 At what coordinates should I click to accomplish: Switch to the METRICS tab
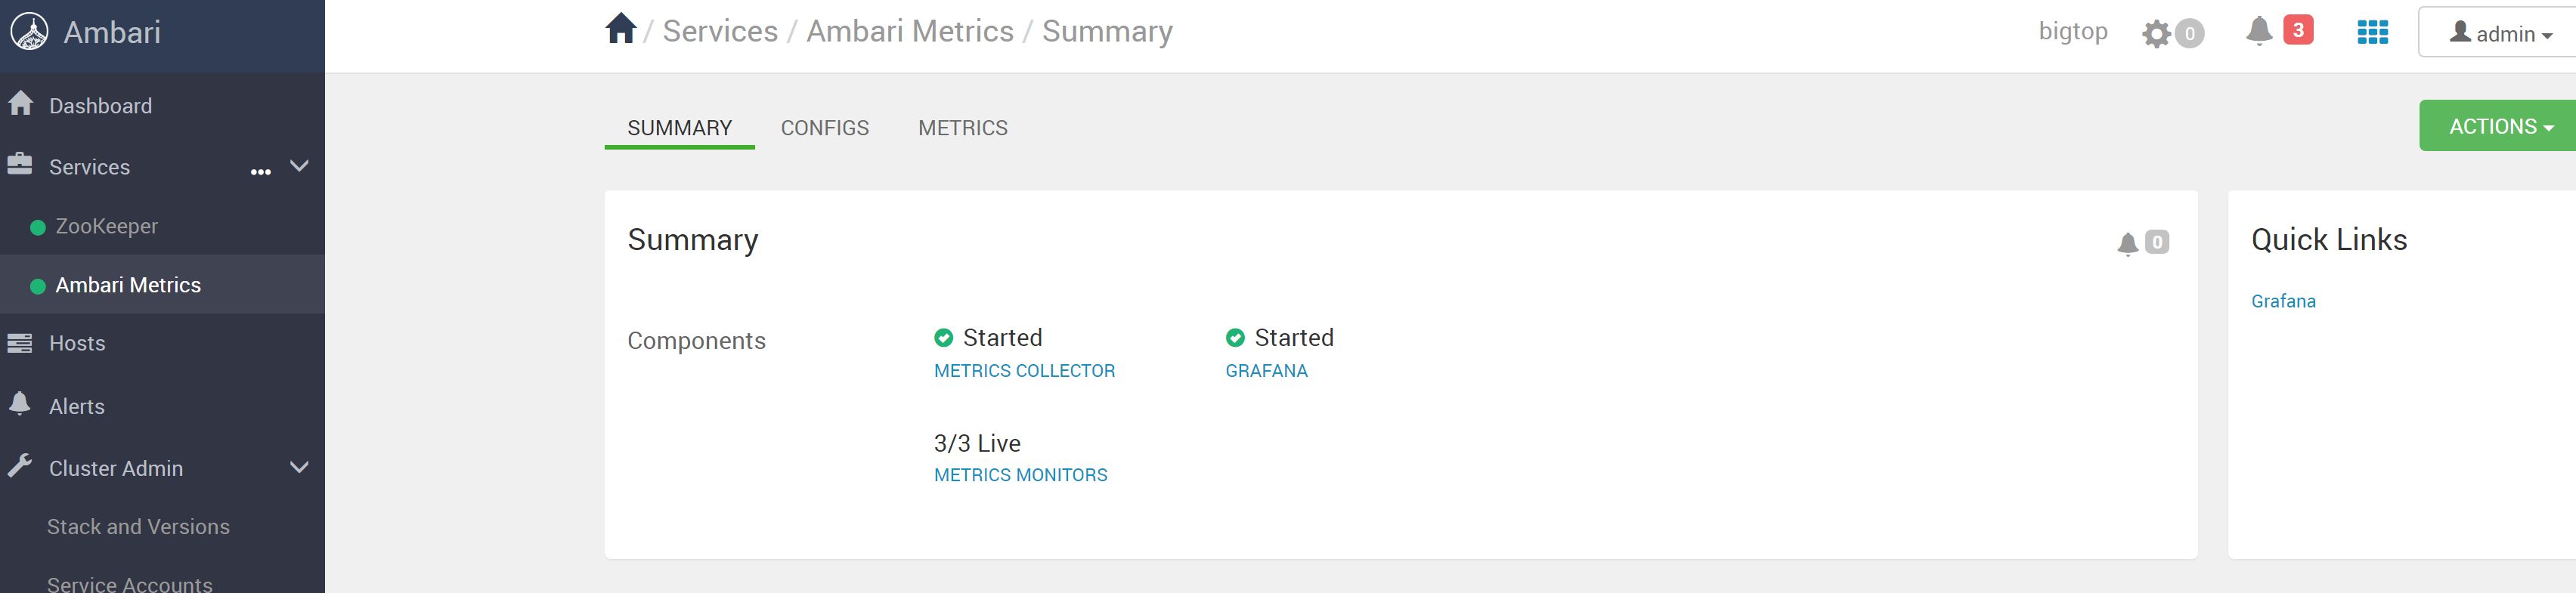point(962,128)
